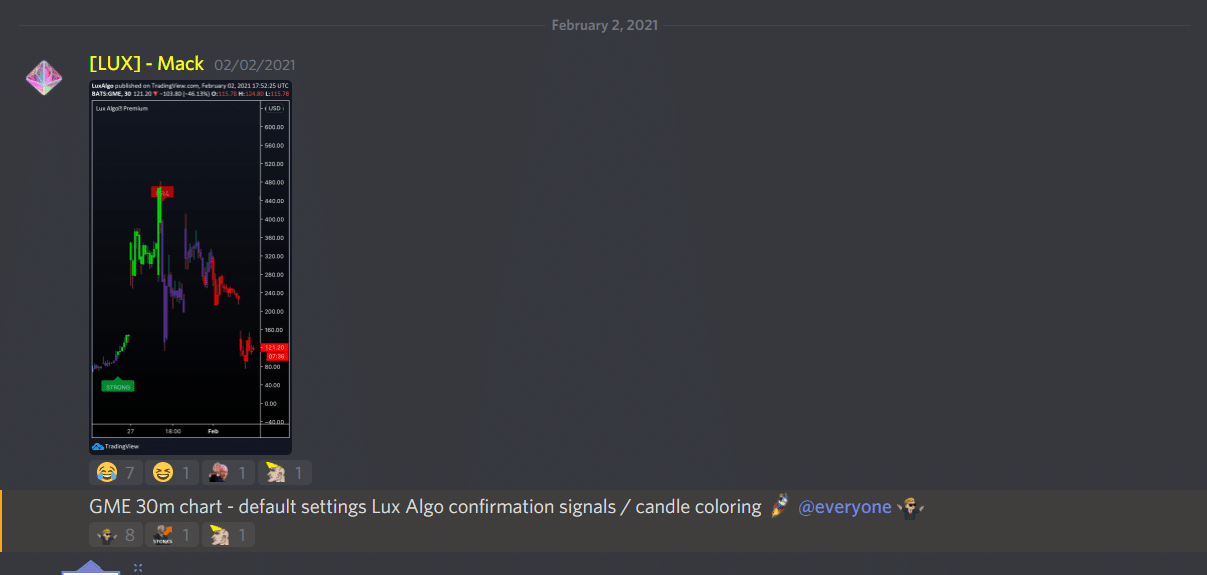The height and width of the screenshot is (575, 1207).
Task: Click the February 2, 2021 date divider
Action: click(604, 25)
